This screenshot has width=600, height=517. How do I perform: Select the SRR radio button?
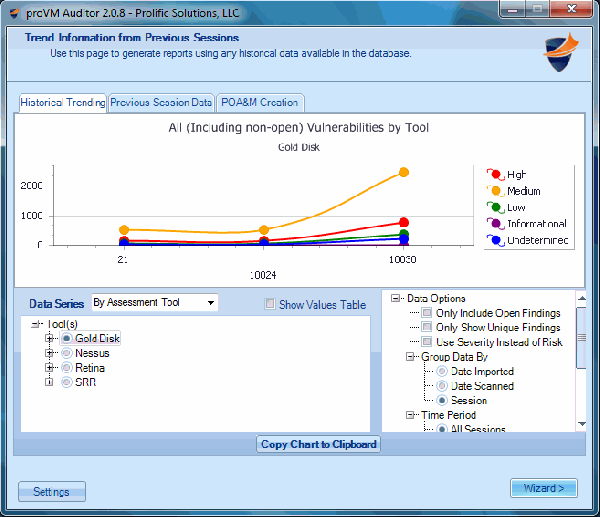(x=67, y=382)
